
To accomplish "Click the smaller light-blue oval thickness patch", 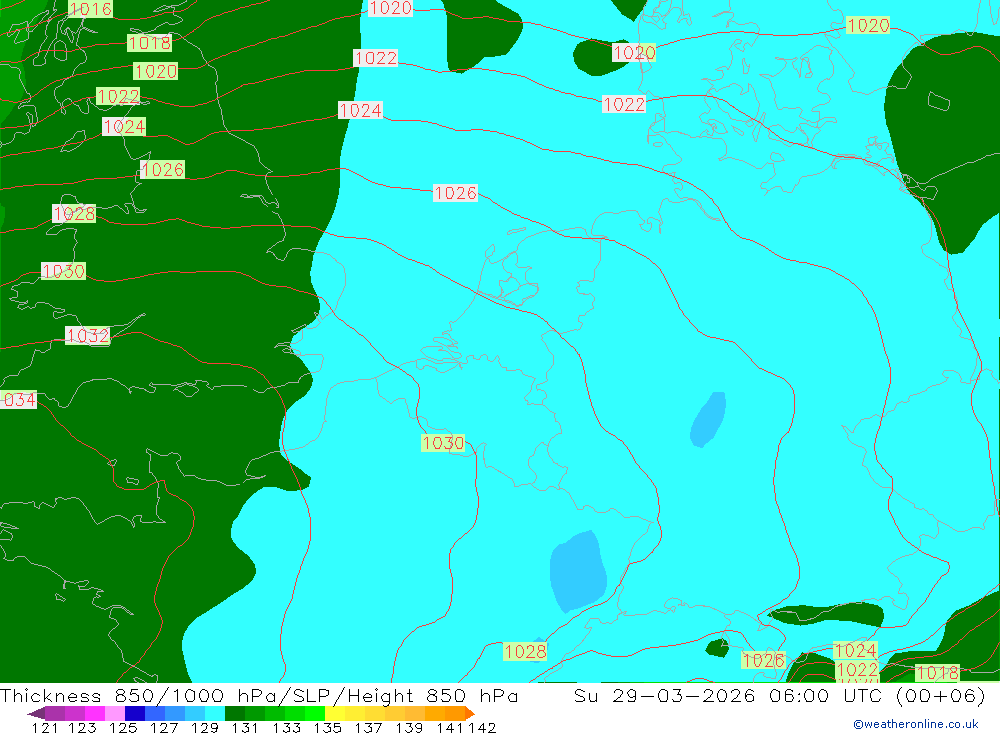I will (x=709, y=419).
